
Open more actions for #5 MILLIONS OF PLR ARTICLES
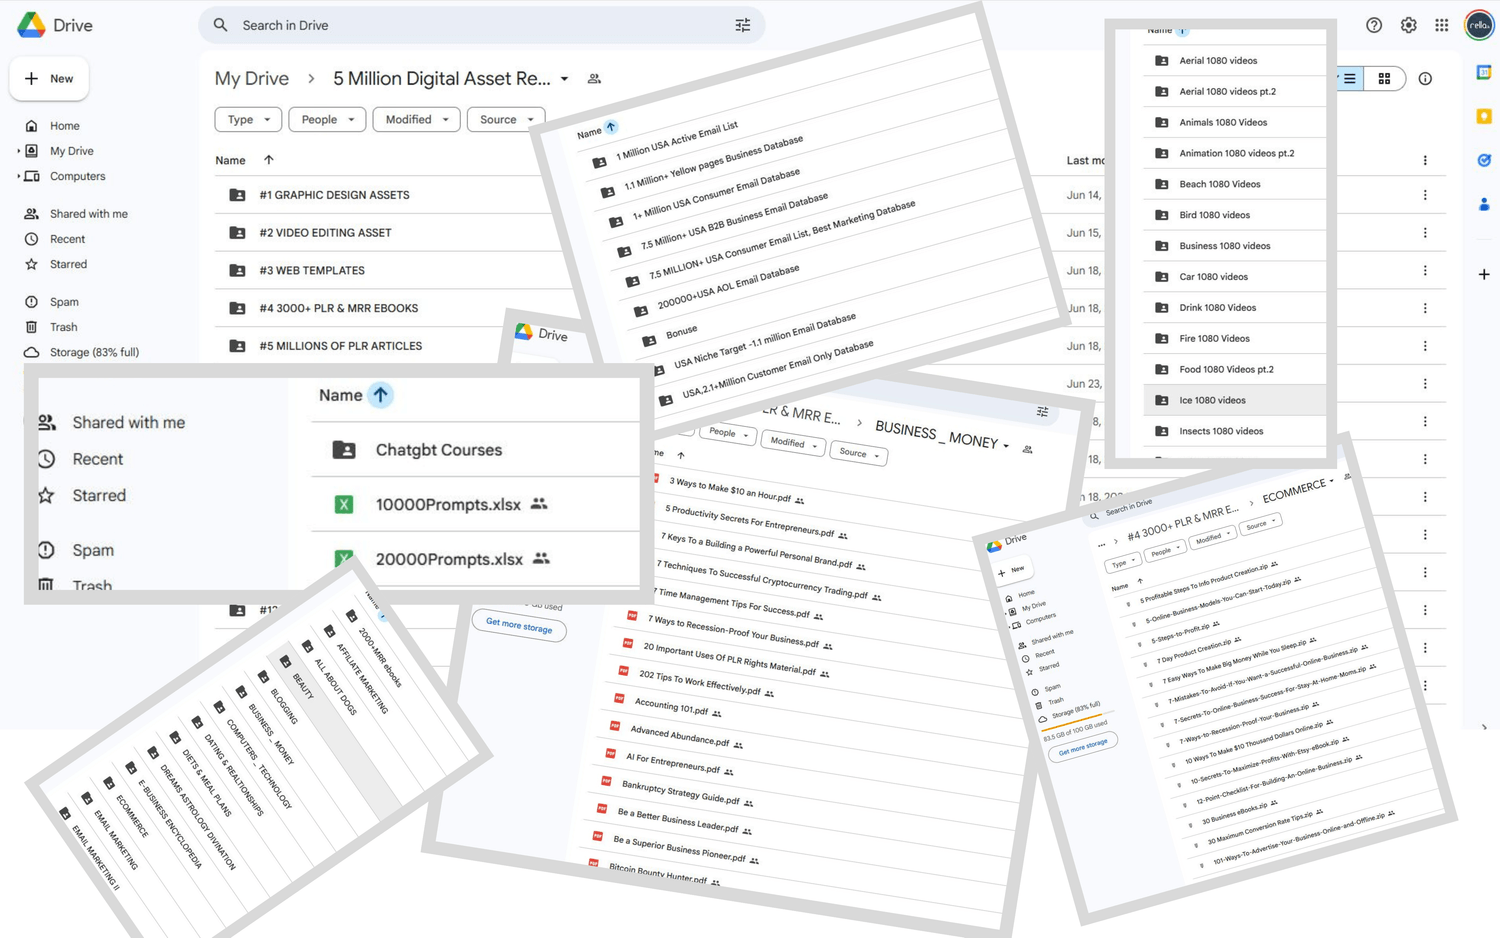coord(1425,346)
